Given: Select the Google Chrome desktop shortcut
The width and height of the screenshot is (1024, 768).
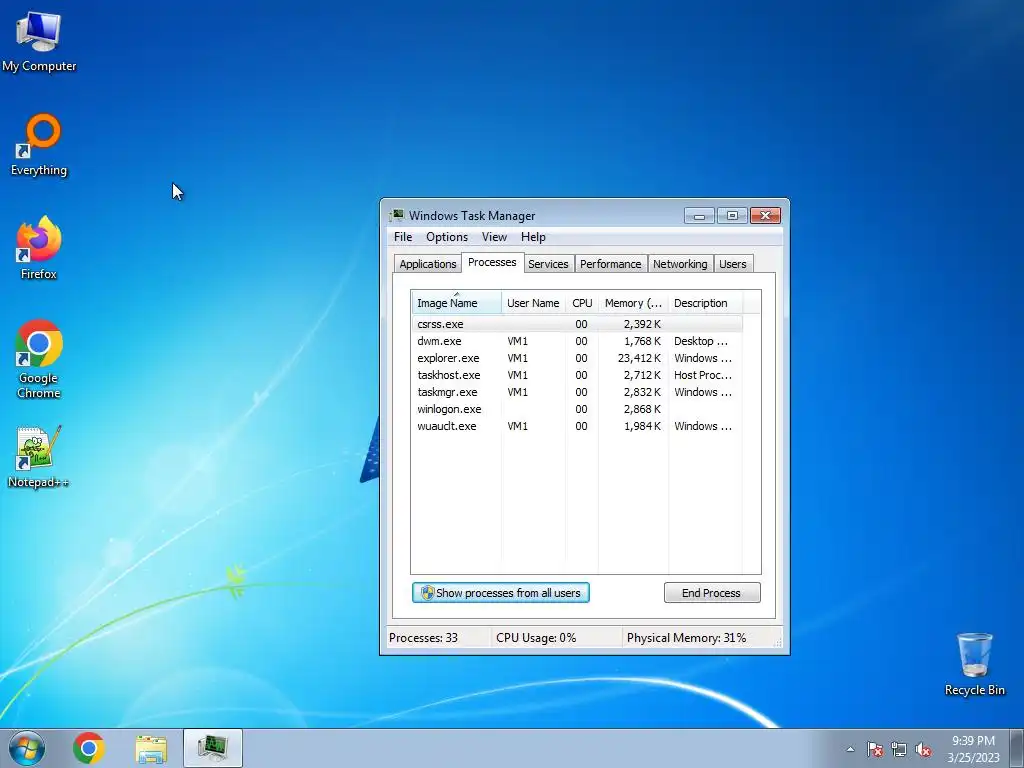Looking at the screenshot, I should pos(39,359).
